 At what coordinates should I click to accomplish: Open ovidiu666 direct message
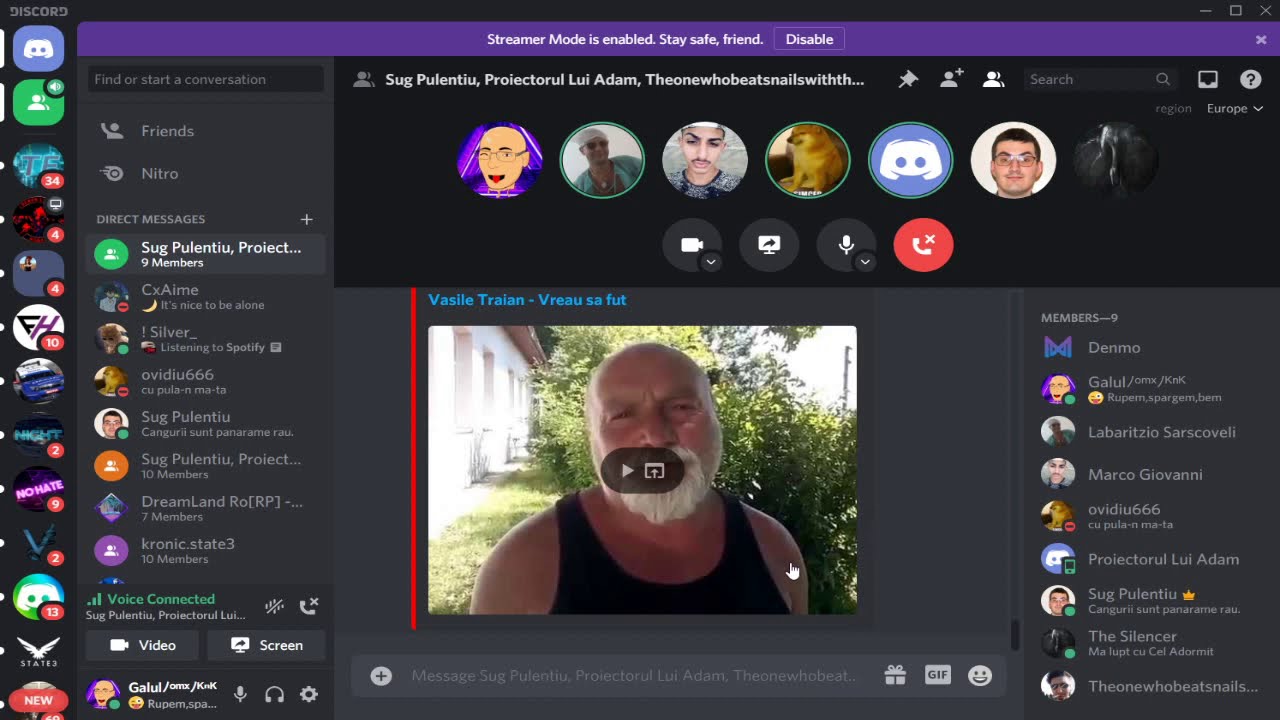(x=206, y=381)
